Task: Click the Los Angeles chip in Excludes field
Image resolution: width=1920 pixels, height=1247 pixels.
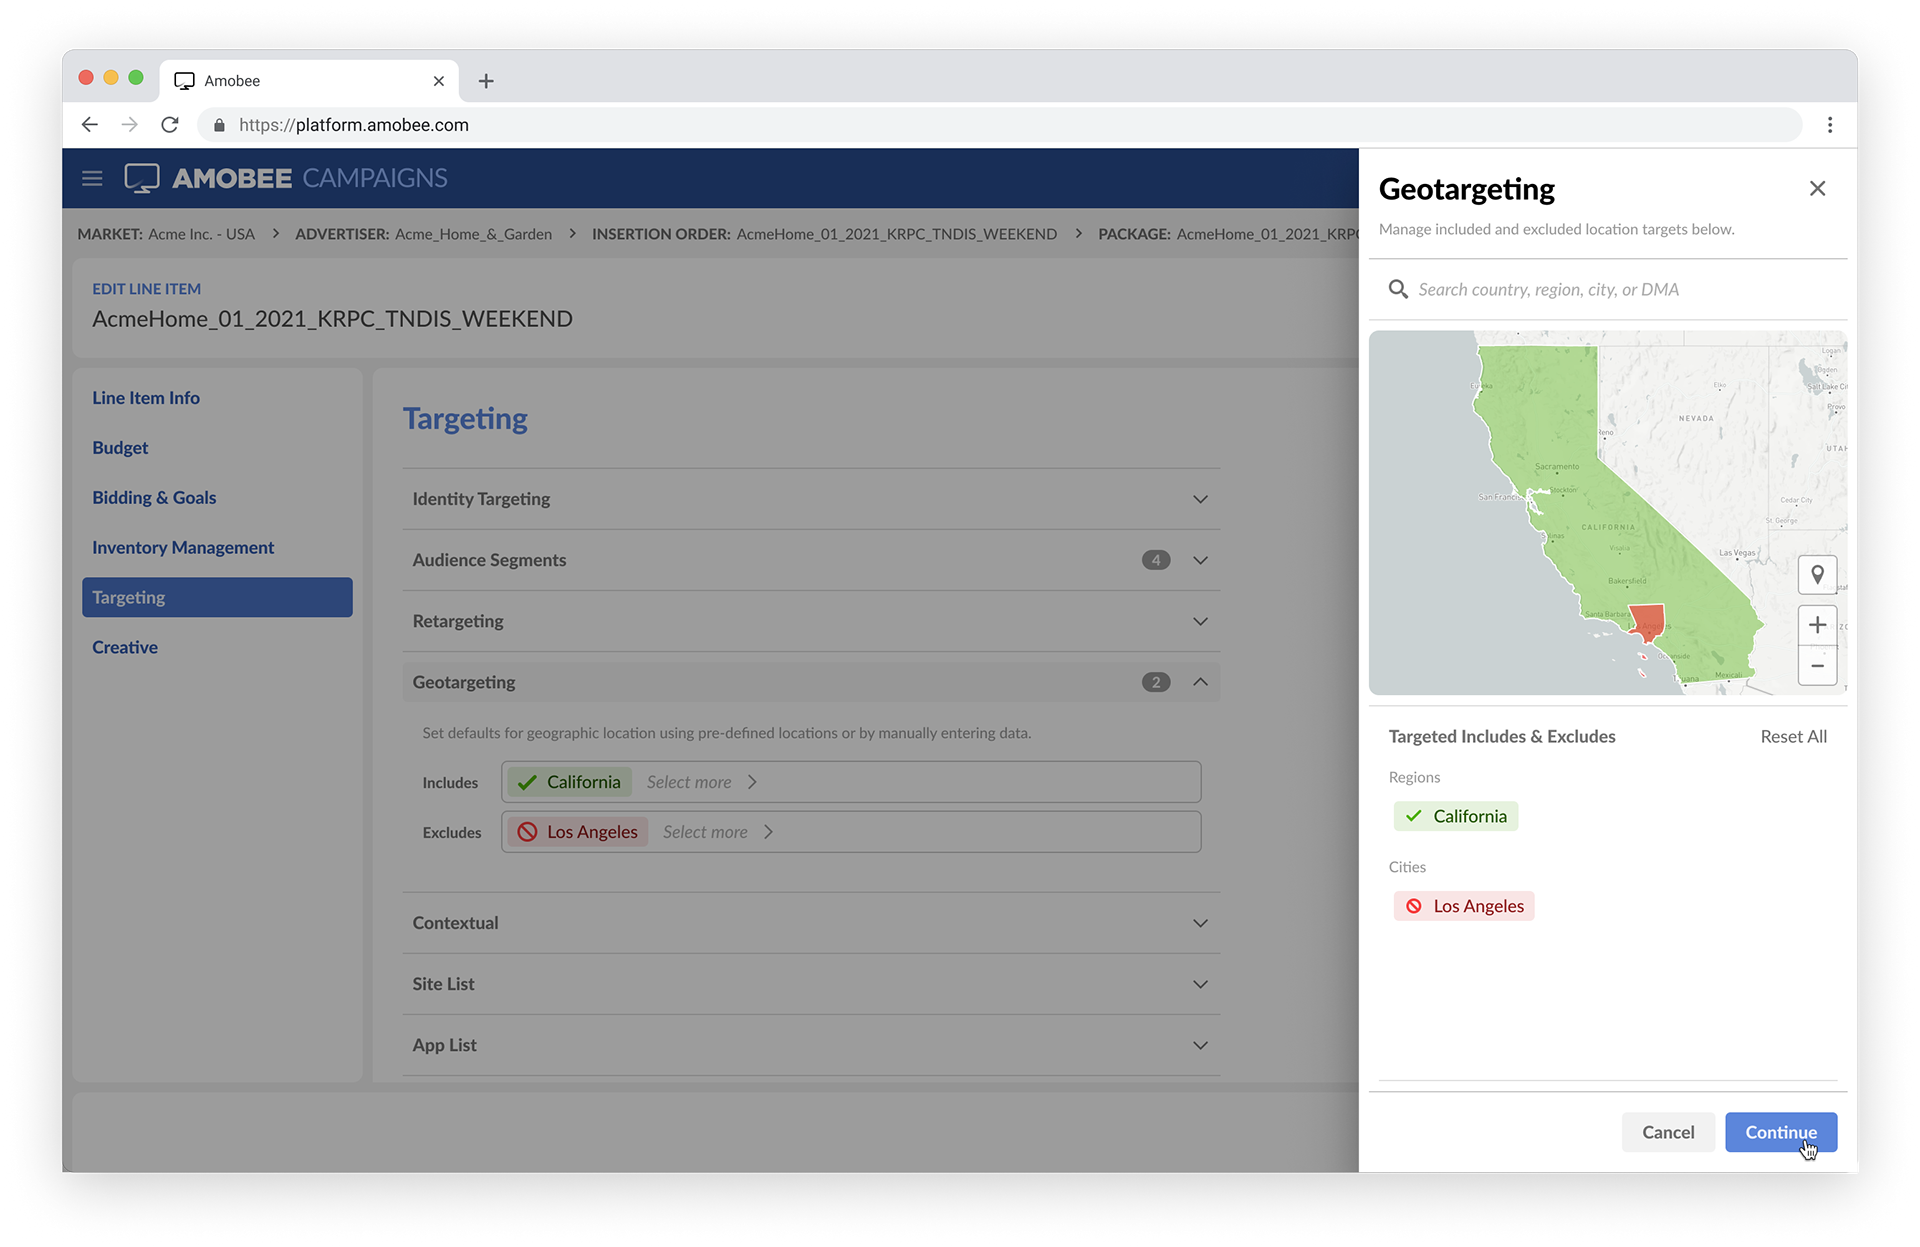Action: click(x=577, y=832)
